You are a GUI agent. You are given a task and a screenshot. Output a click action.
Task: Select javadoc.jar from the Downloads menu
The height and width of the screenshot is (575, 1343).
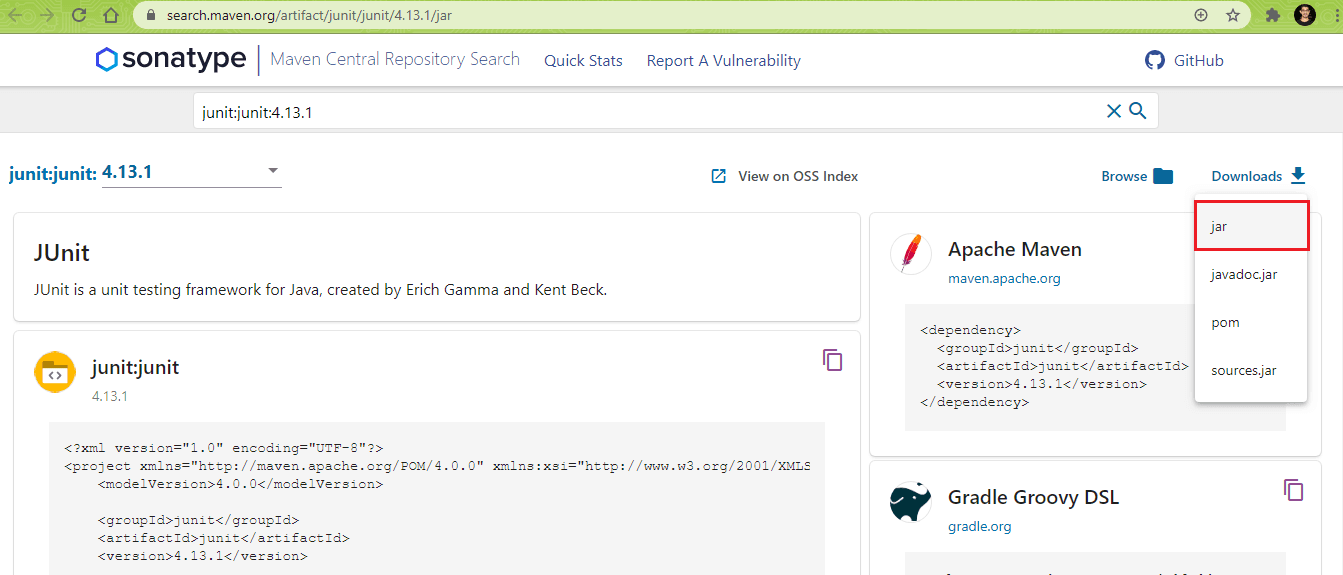1243,274
